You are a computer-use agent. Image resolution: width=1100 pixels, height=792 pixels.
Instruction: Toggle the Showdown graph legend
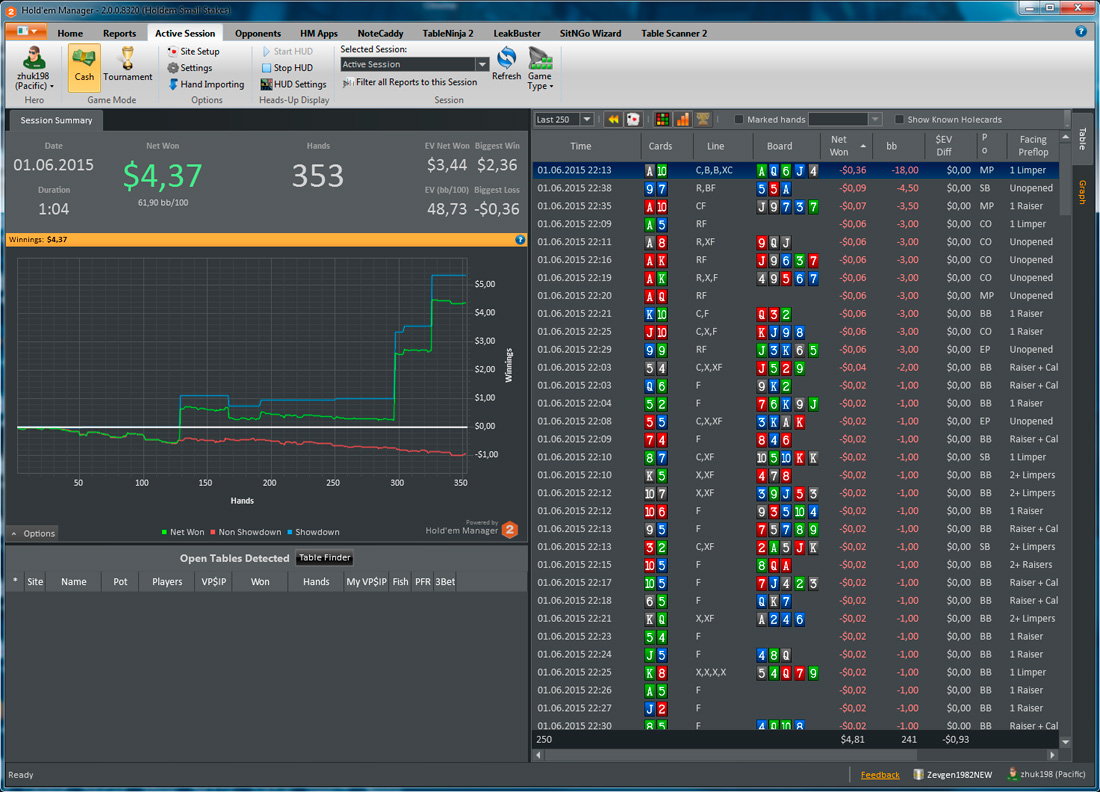313,532
